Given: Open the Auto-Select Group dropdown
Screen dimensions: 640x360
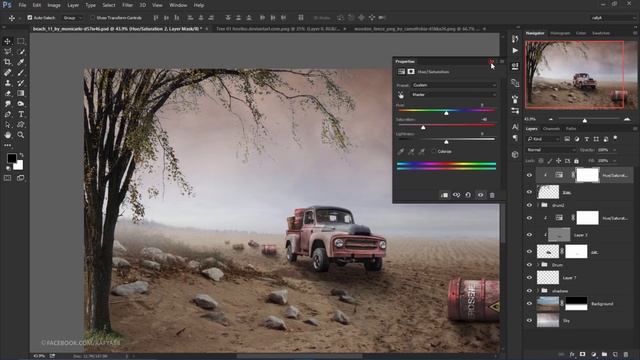Looking at the screenshot, I should tap(73, 18).
